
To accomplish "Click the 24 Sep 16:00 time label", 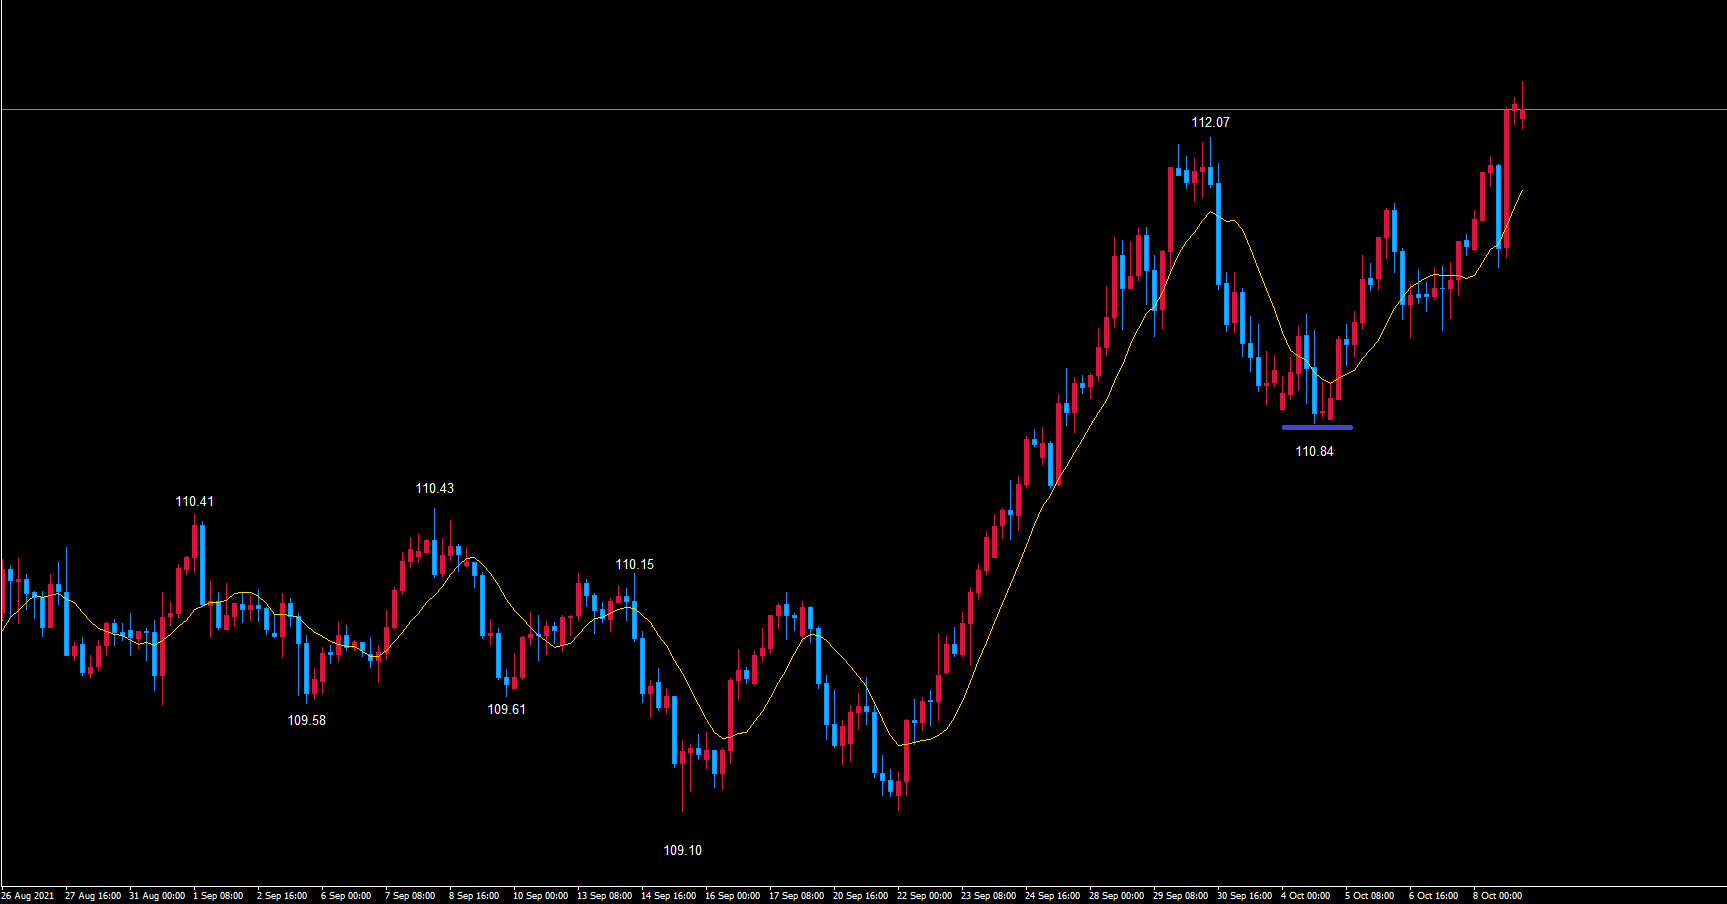I will click(x=1052, y=895).
